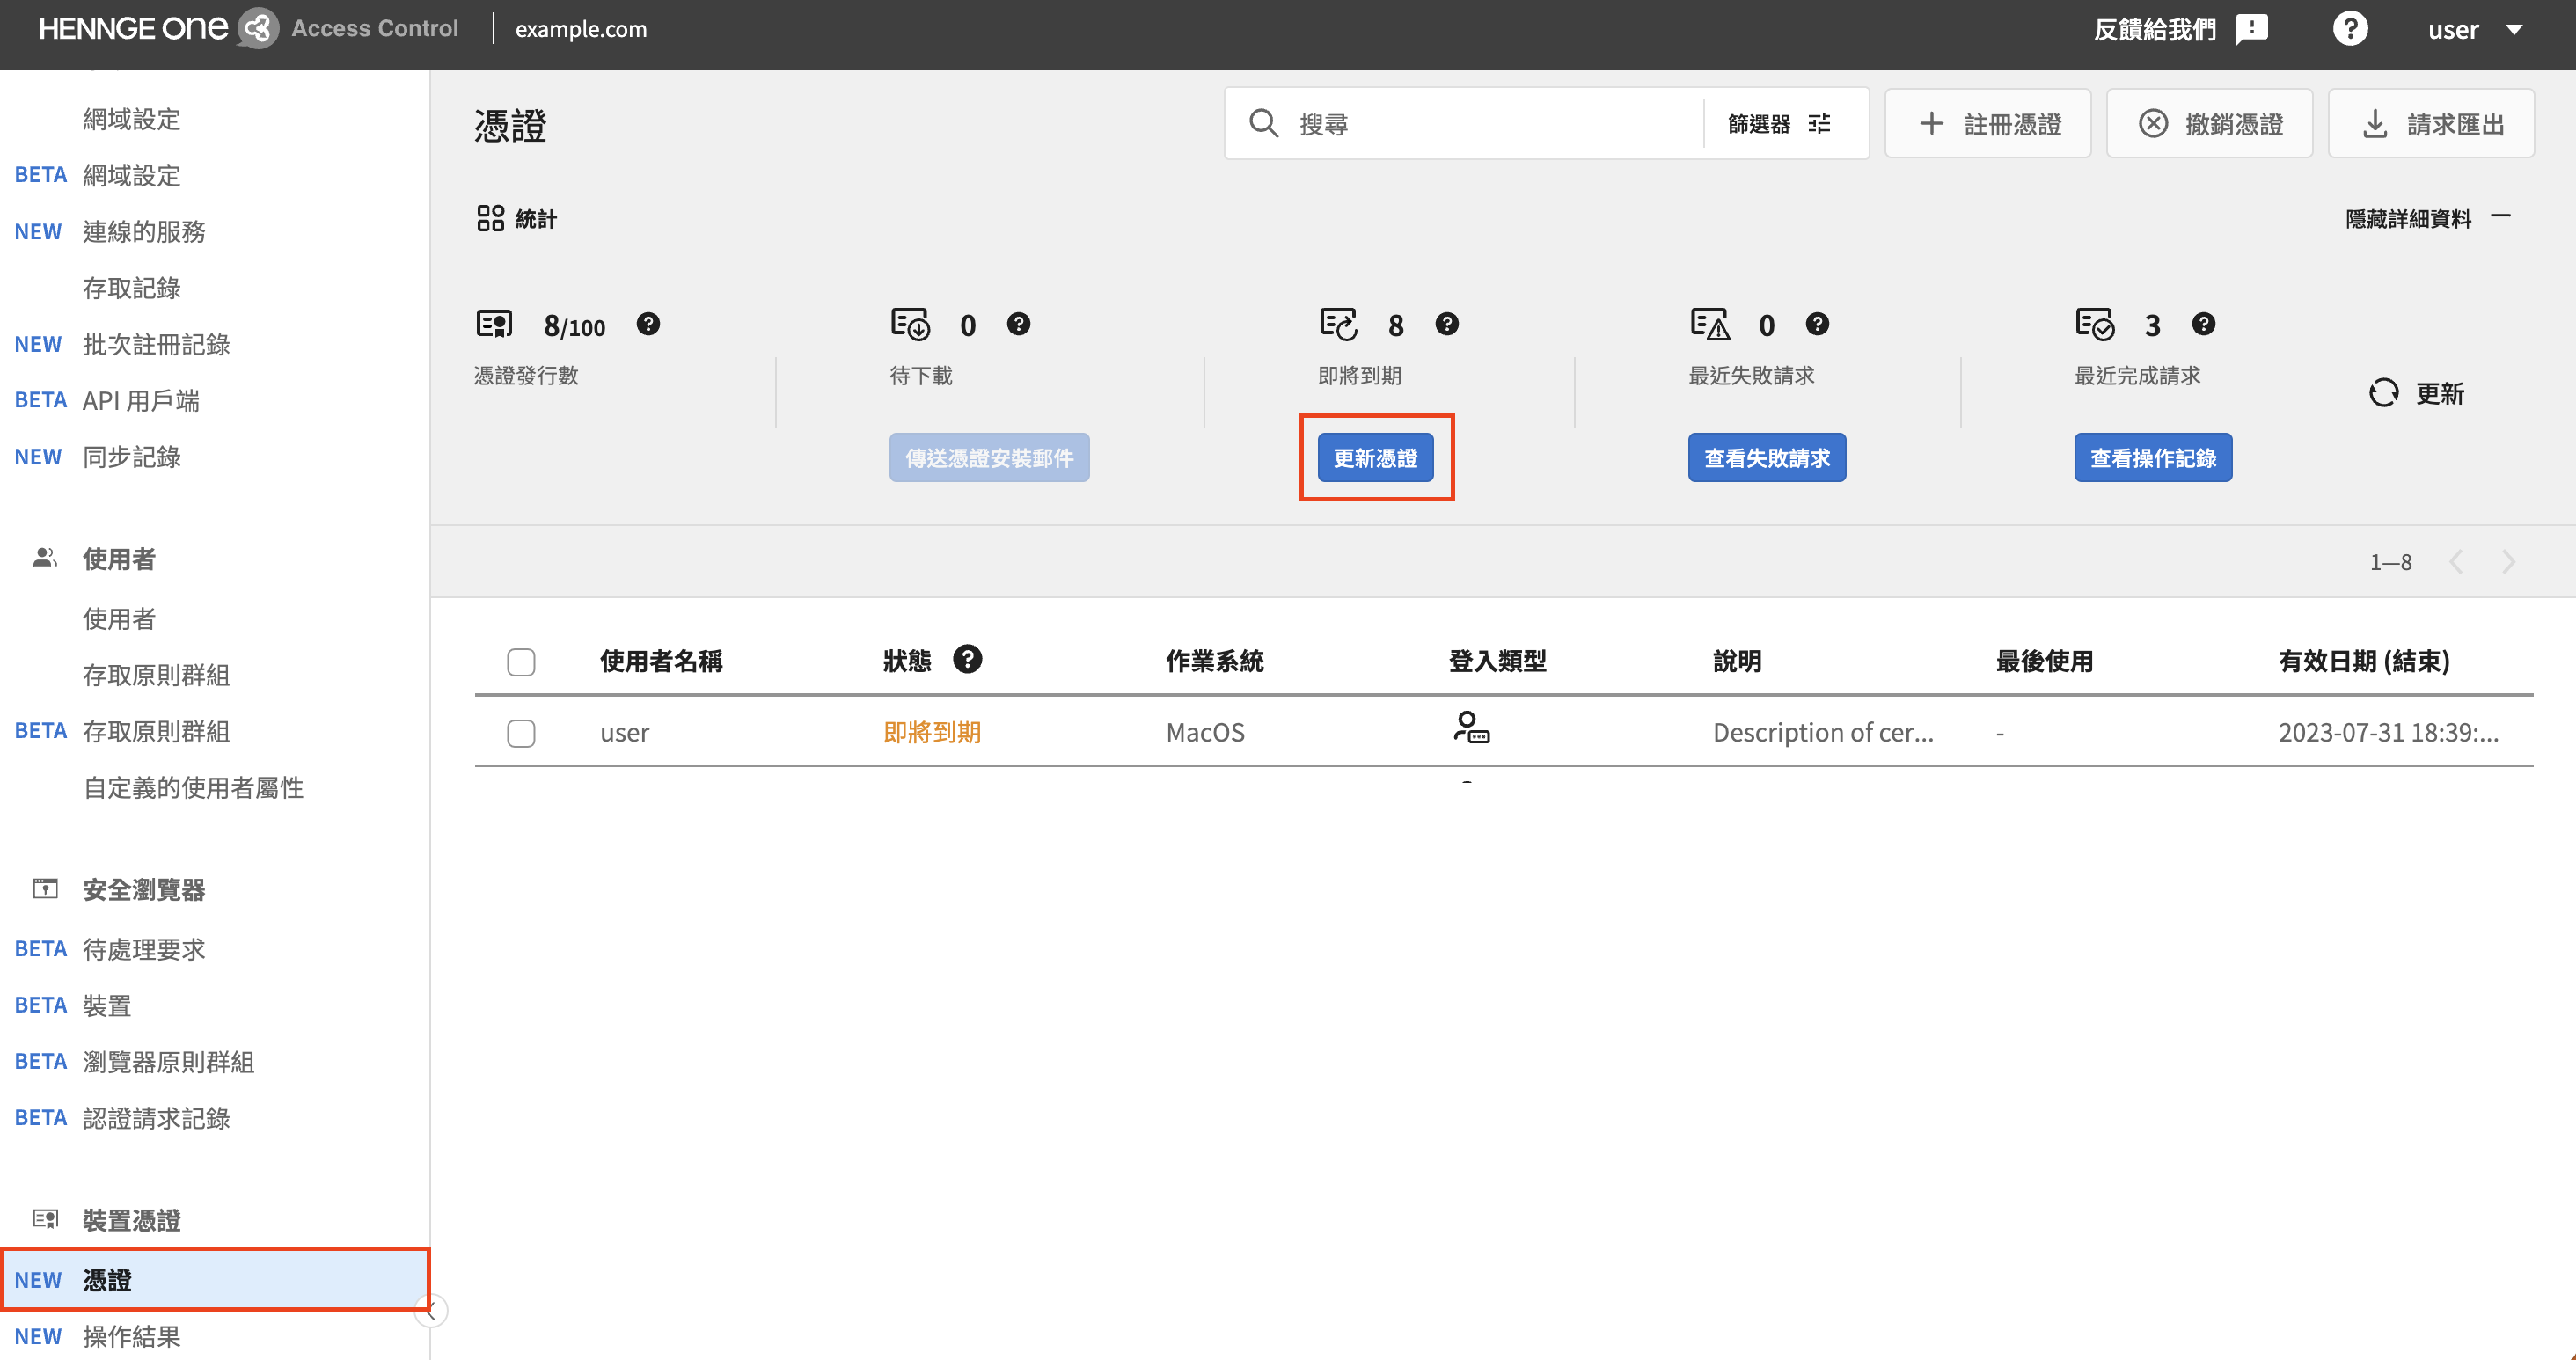Go to previous page of results
The image size is (2576, 1360).
[2456, 561]
